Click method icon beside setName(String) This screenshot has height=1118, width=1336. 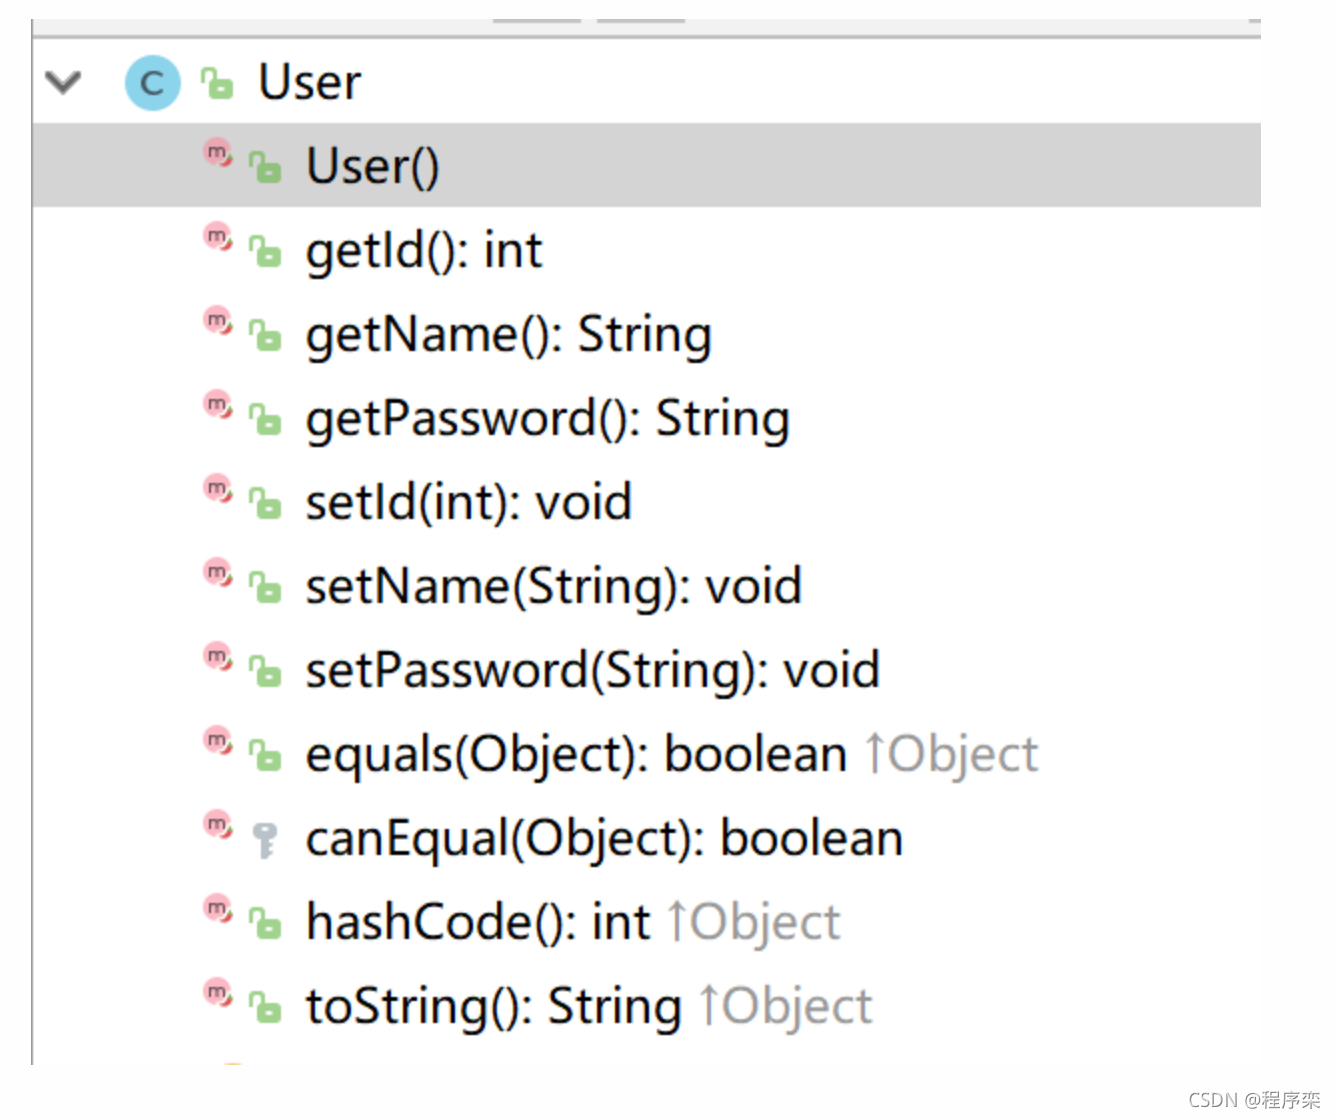[x=218, y=573]
